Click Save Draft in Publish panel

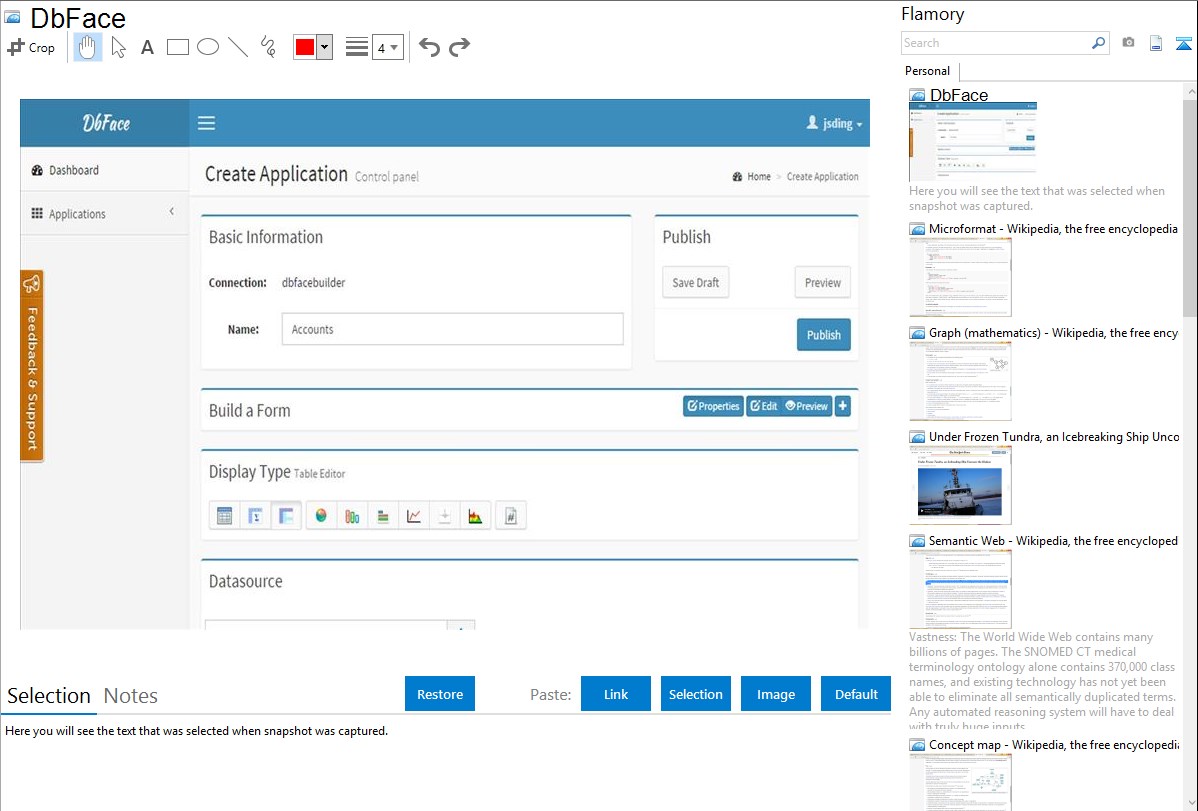click(x=695, y=282)
